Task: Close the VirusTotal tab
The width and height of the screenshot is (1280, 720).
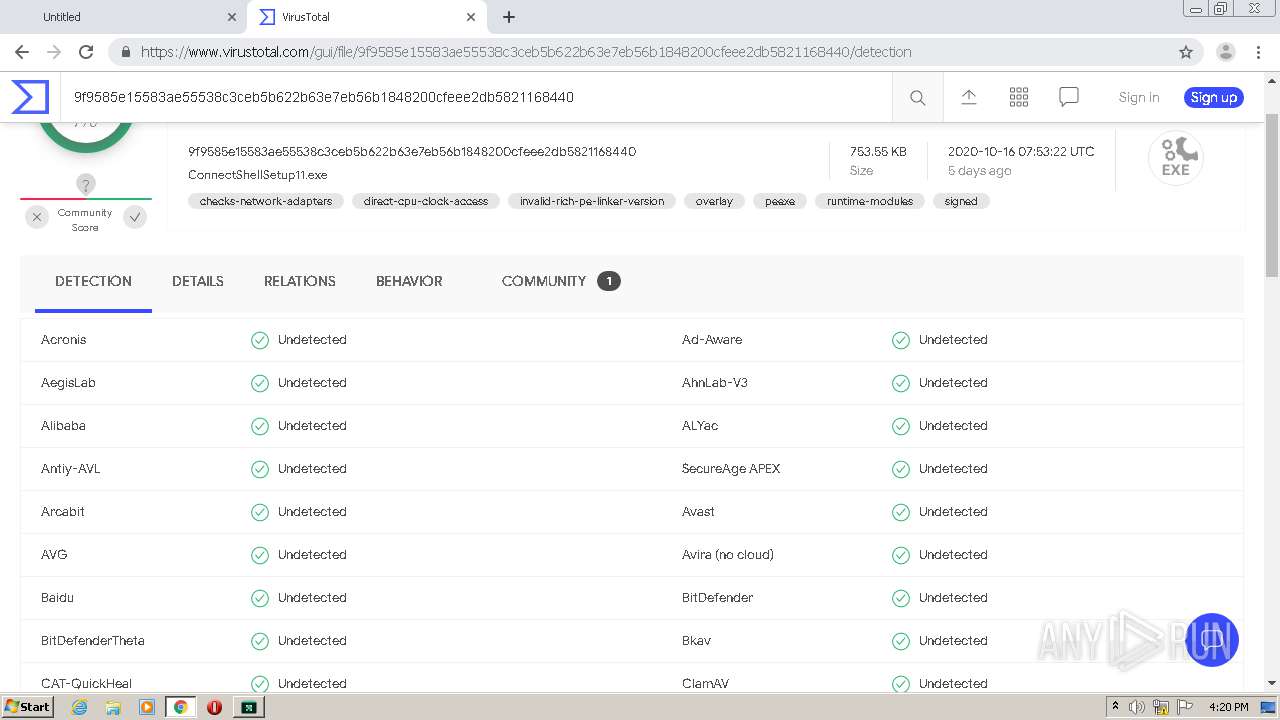Action: pos(471,17)
